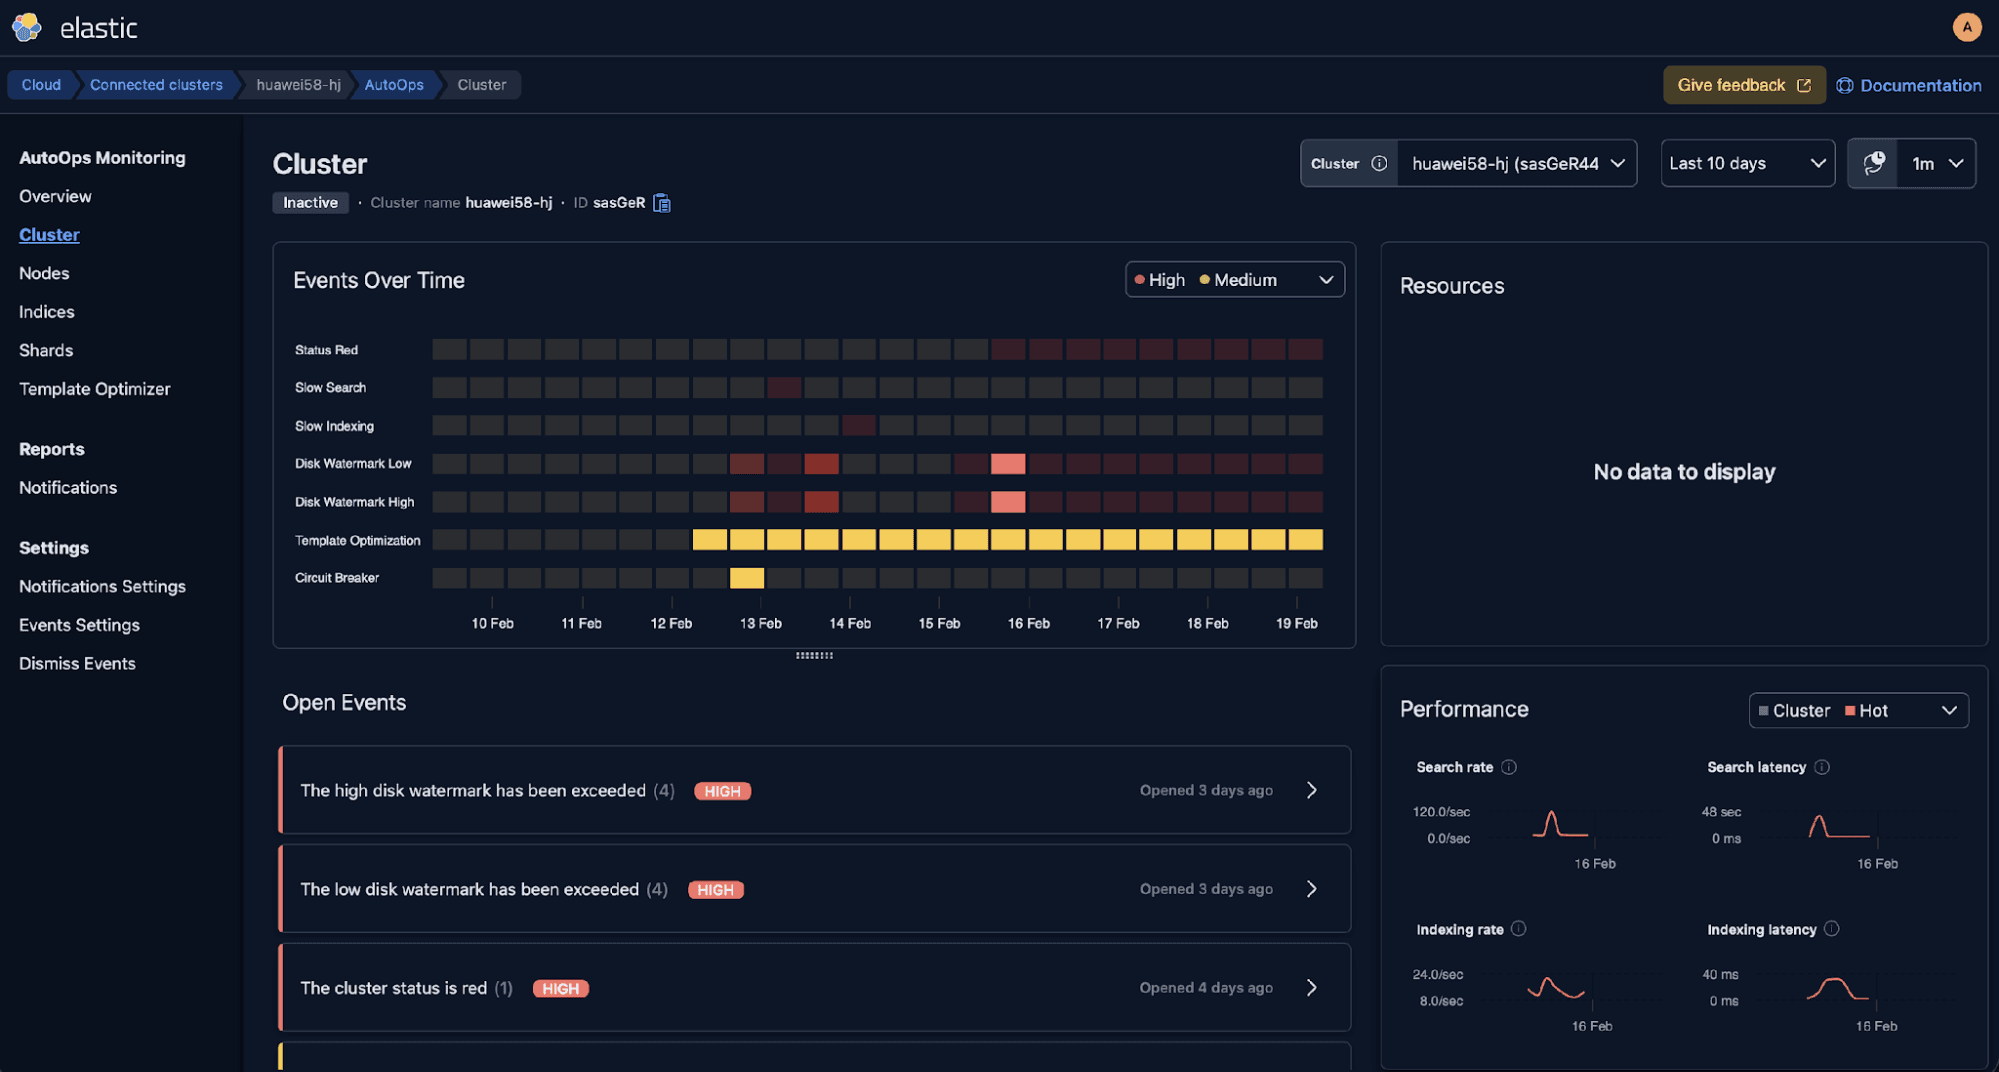Click the HIGH badge on cluster status red event
The image size is (1999, 1072).
coord(561,989)
